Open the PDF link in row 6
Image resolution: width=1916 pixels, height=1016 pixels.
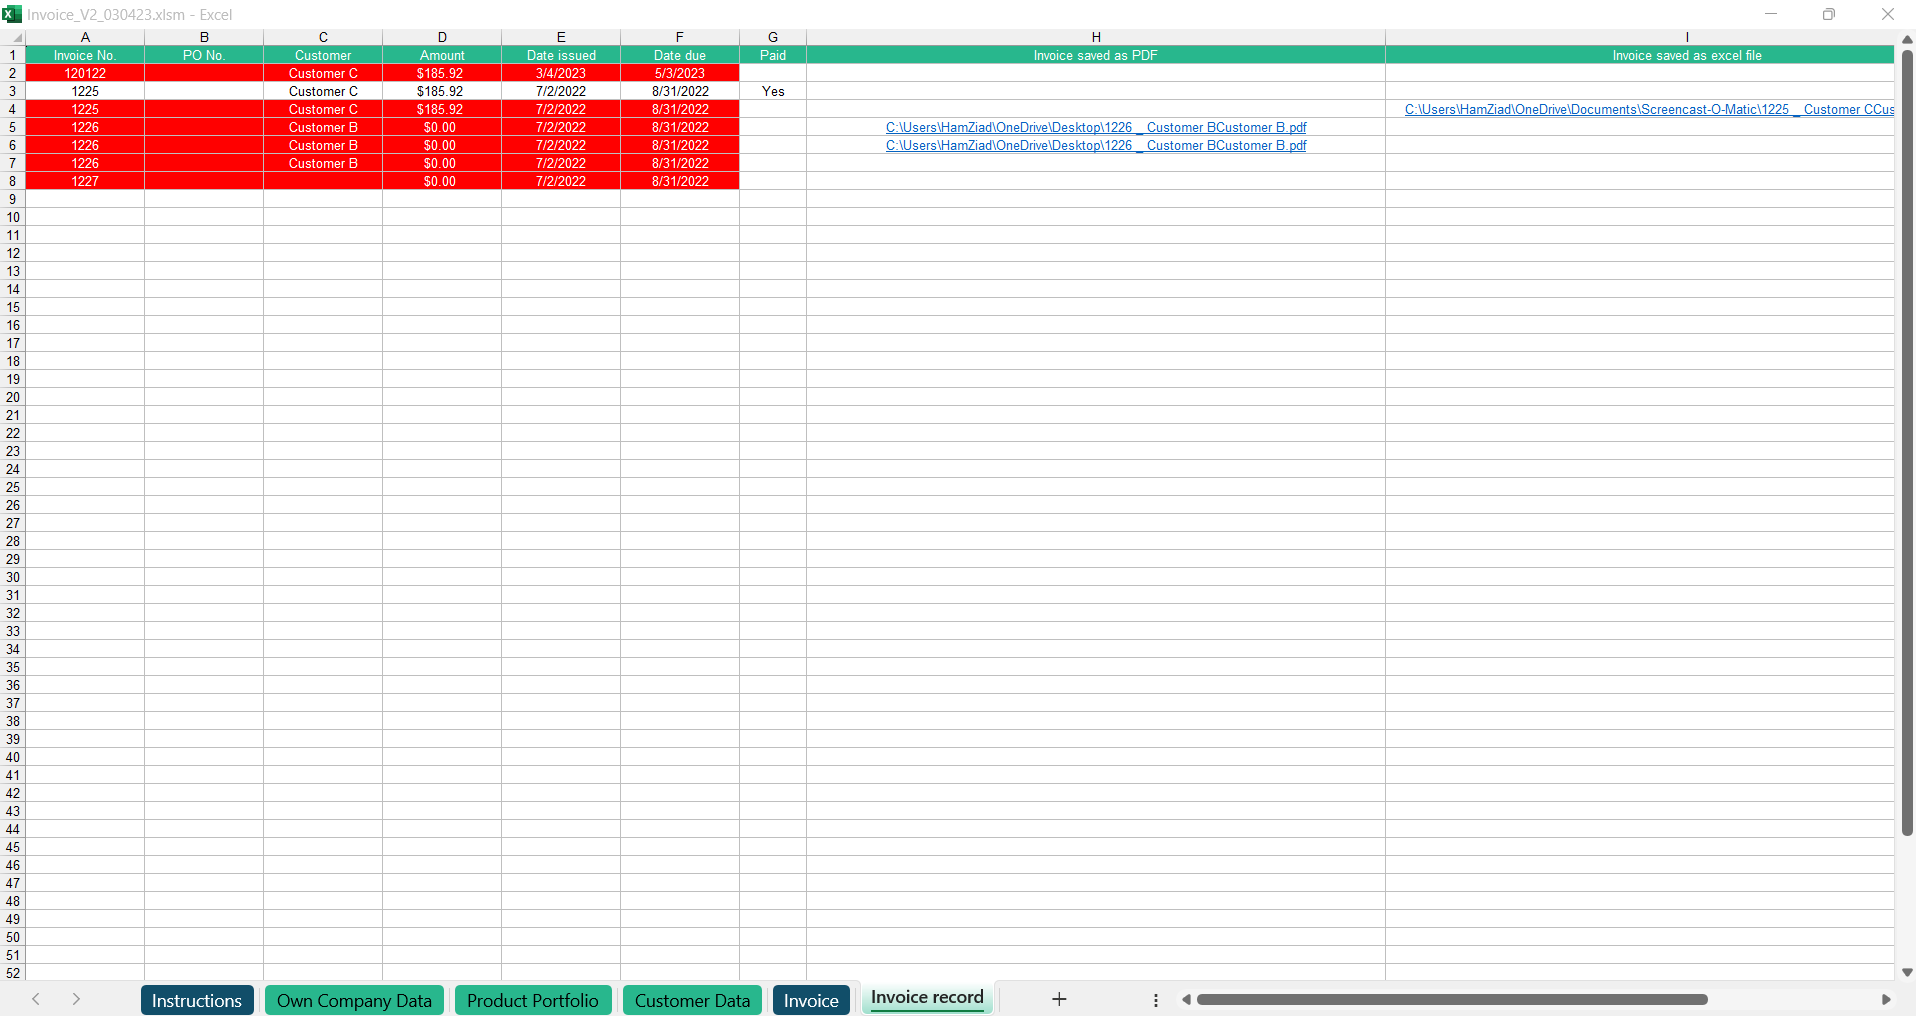(x=1096, y=145)
